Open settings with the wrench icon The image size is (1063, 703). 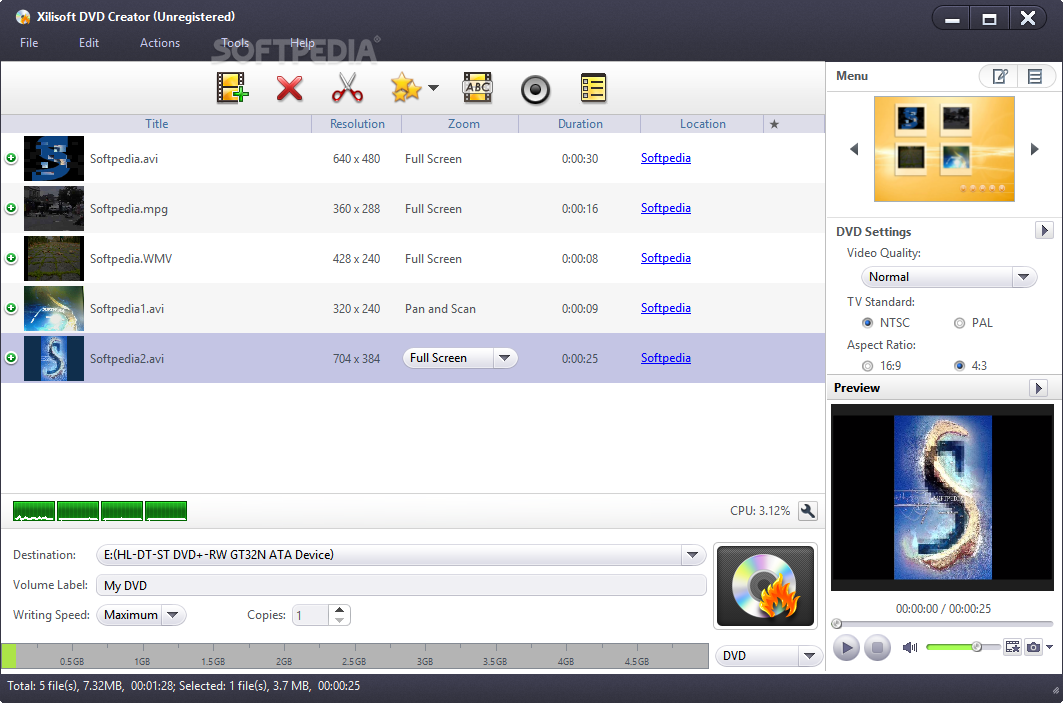click(x=807, y=511)
